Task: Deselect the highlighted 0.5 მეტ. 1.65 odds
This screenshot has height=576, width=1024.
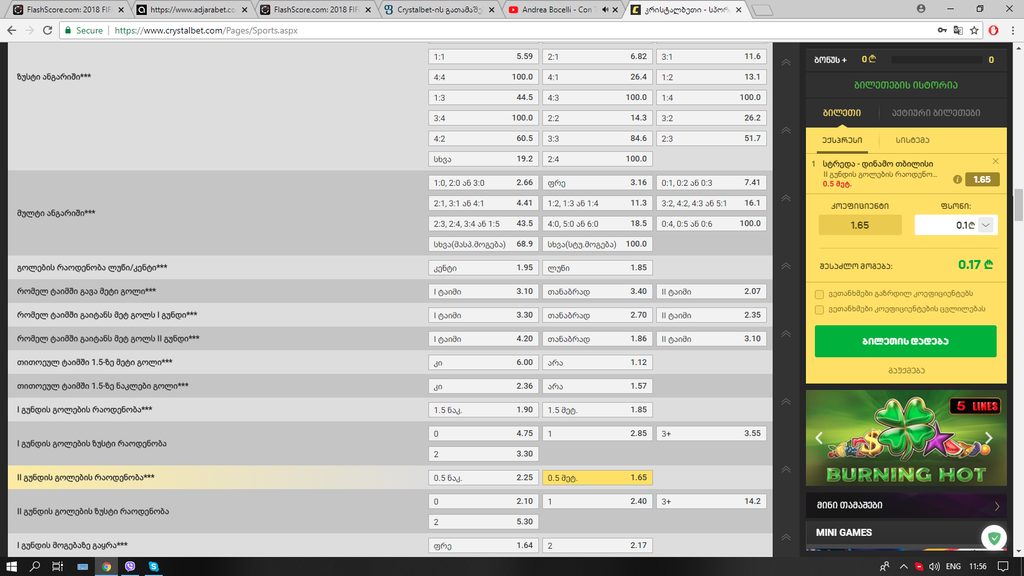Action: click(597, 478)
